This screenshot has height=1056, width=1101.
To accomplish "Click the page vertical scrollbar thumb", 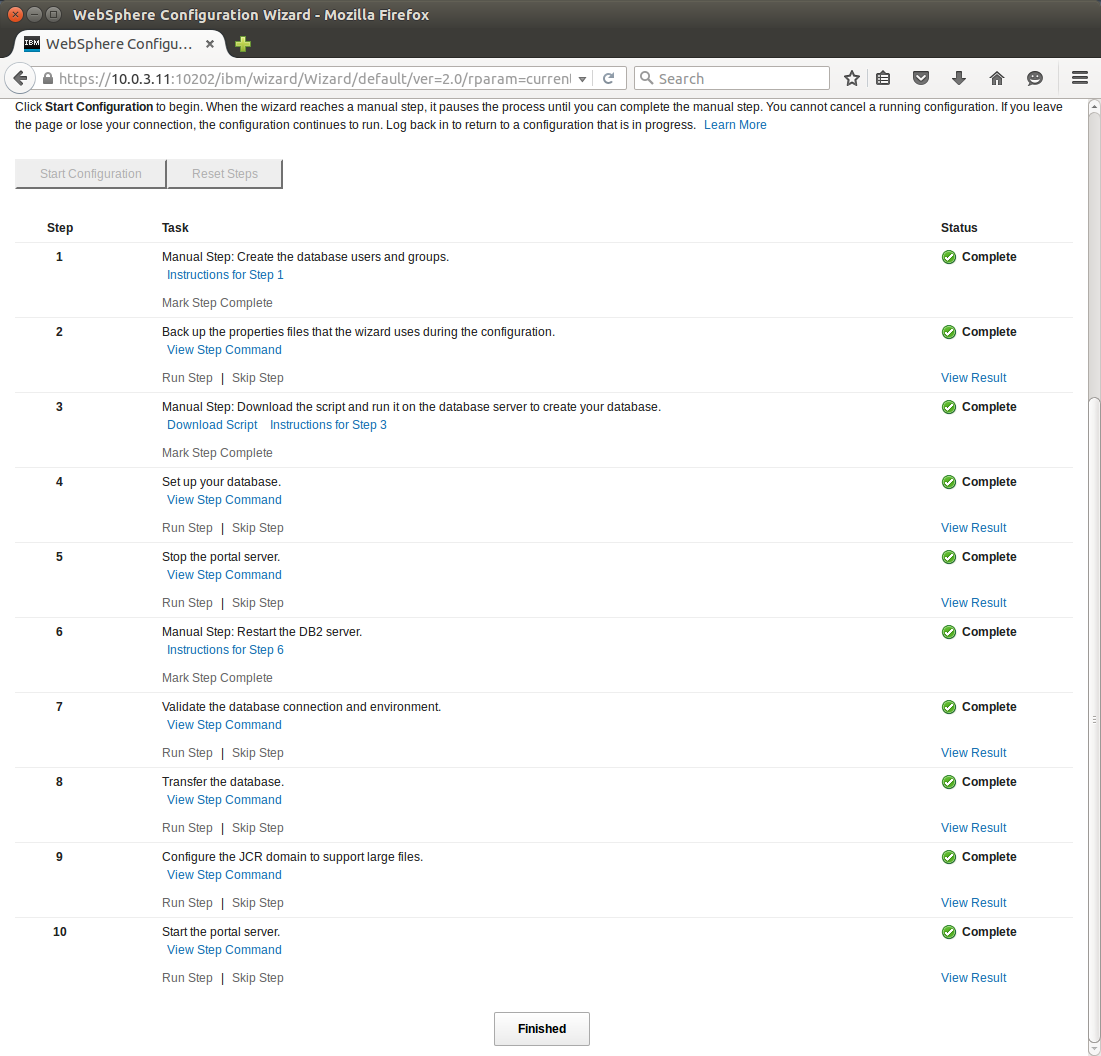I will 1094,721.
